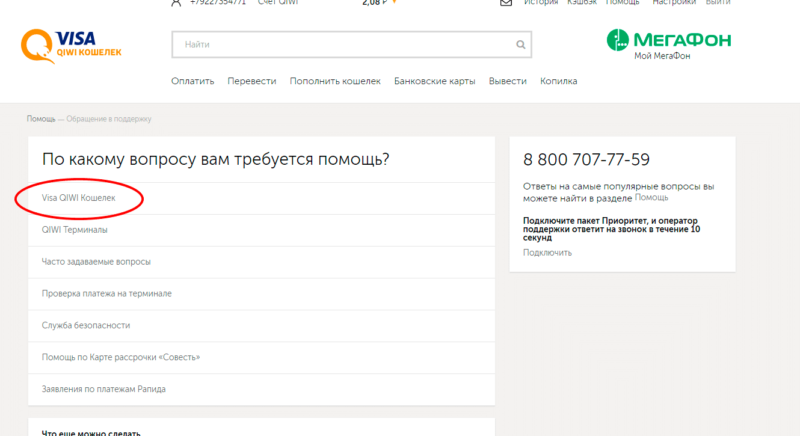Go to Банковские карты section
Image resolution: width=800 pixels, height=436 pixels.
(434, 81)
